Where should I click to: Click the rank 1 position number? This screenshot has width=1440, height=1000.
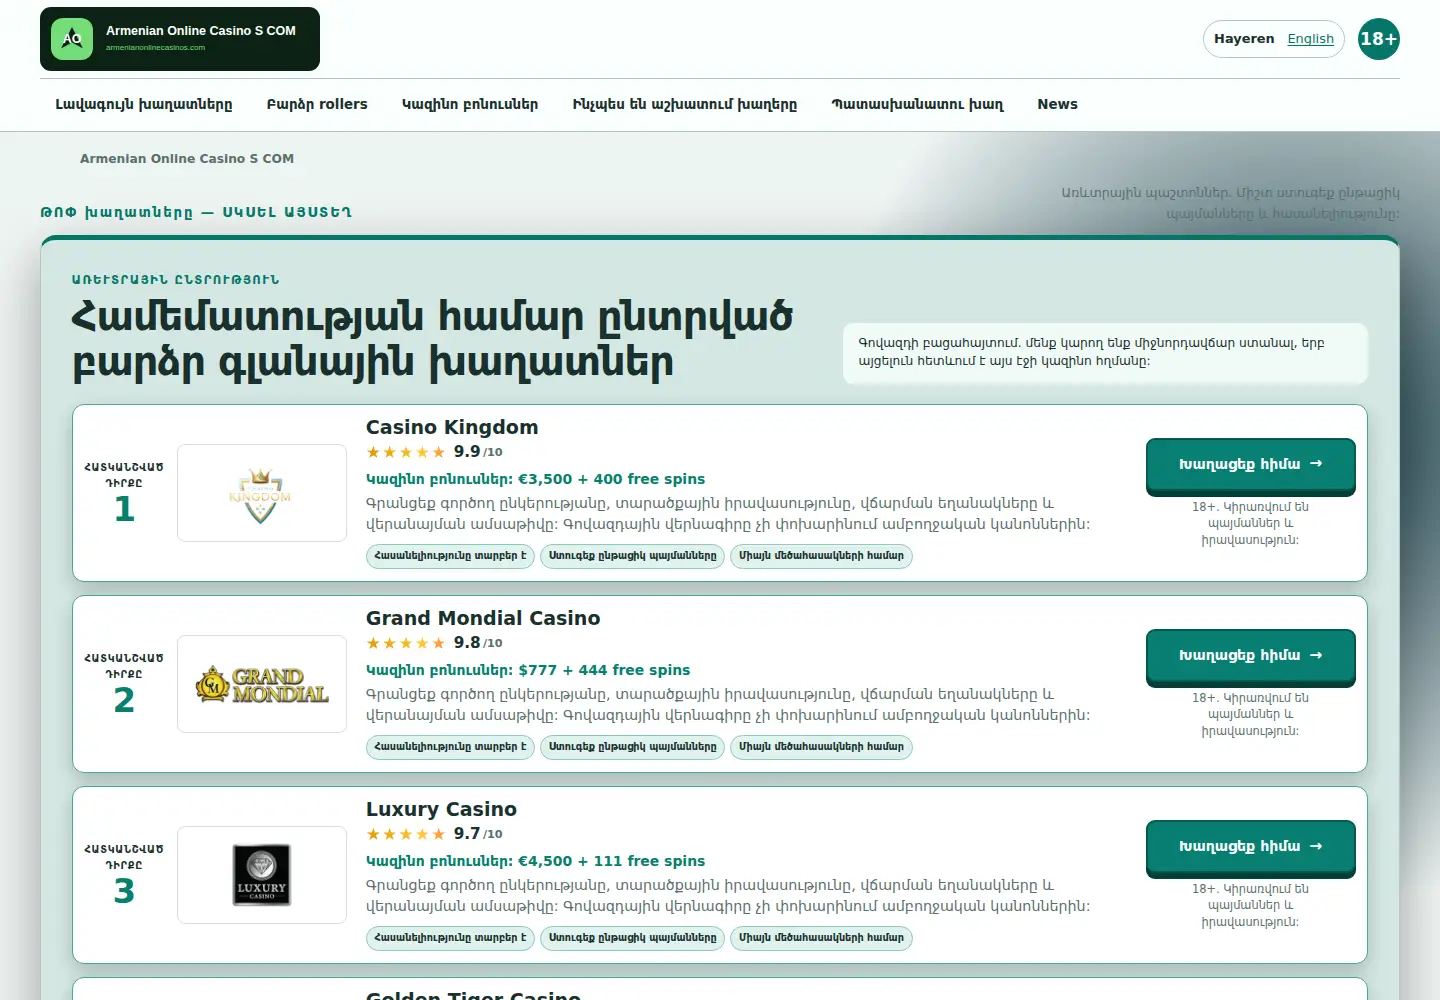pyautogui.click(x=124, y=509)
